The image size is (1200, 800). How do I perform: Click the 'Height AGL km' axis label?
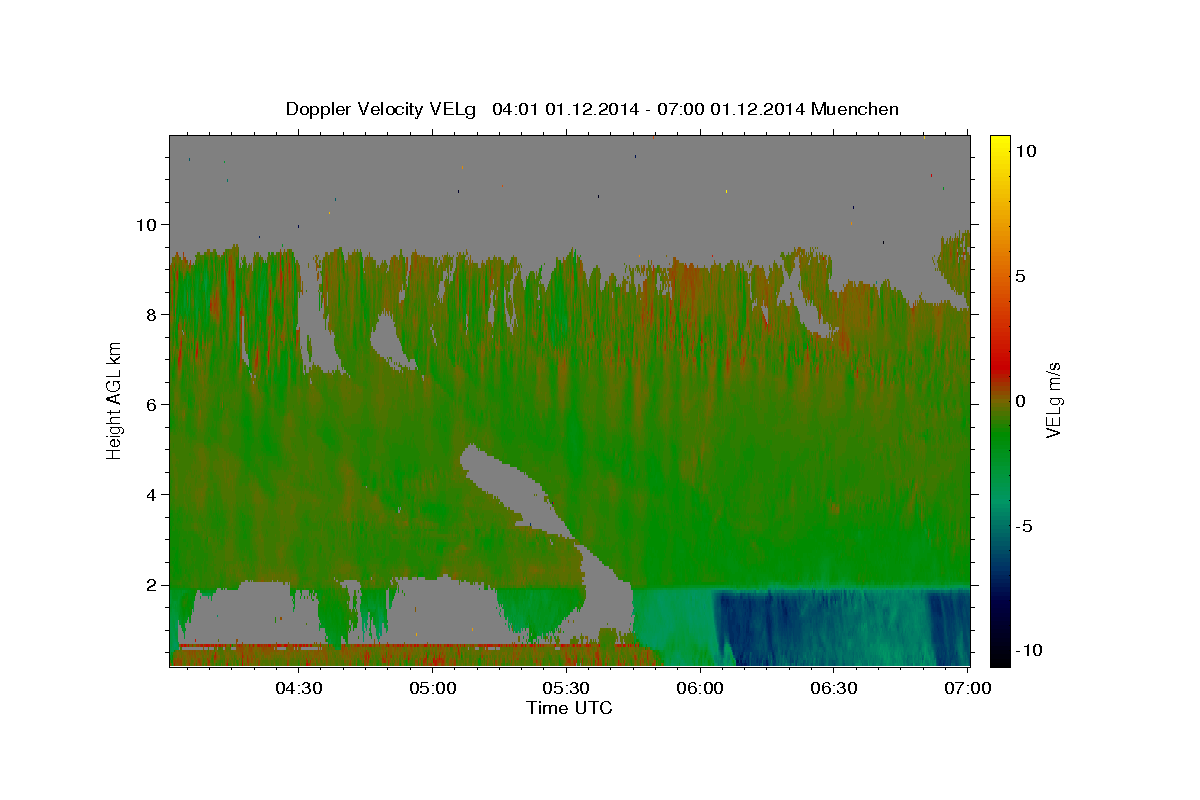pos(114,399)
